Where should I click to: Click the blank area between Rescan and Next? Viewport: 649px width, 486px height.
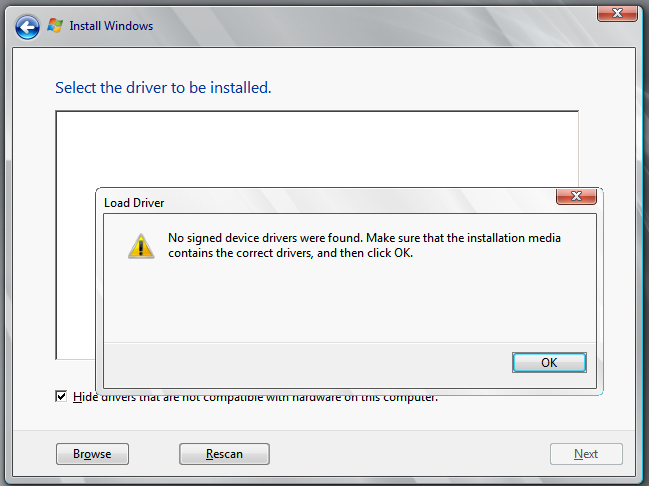click(x=410, y=454)
